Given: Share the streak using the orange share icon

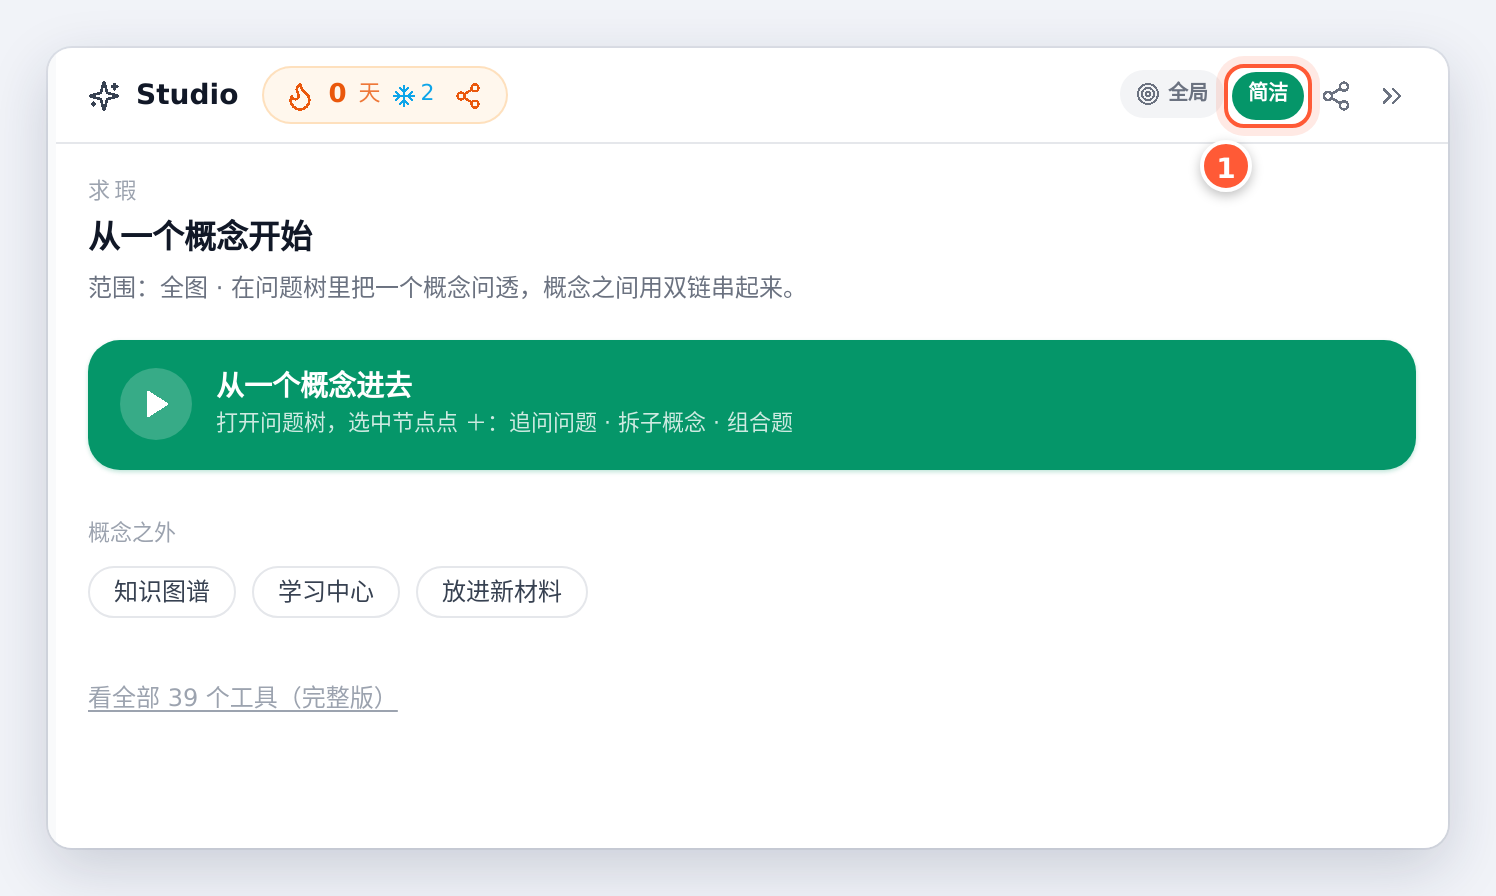Looking at the screenshot, I should (x=468, y=95).
